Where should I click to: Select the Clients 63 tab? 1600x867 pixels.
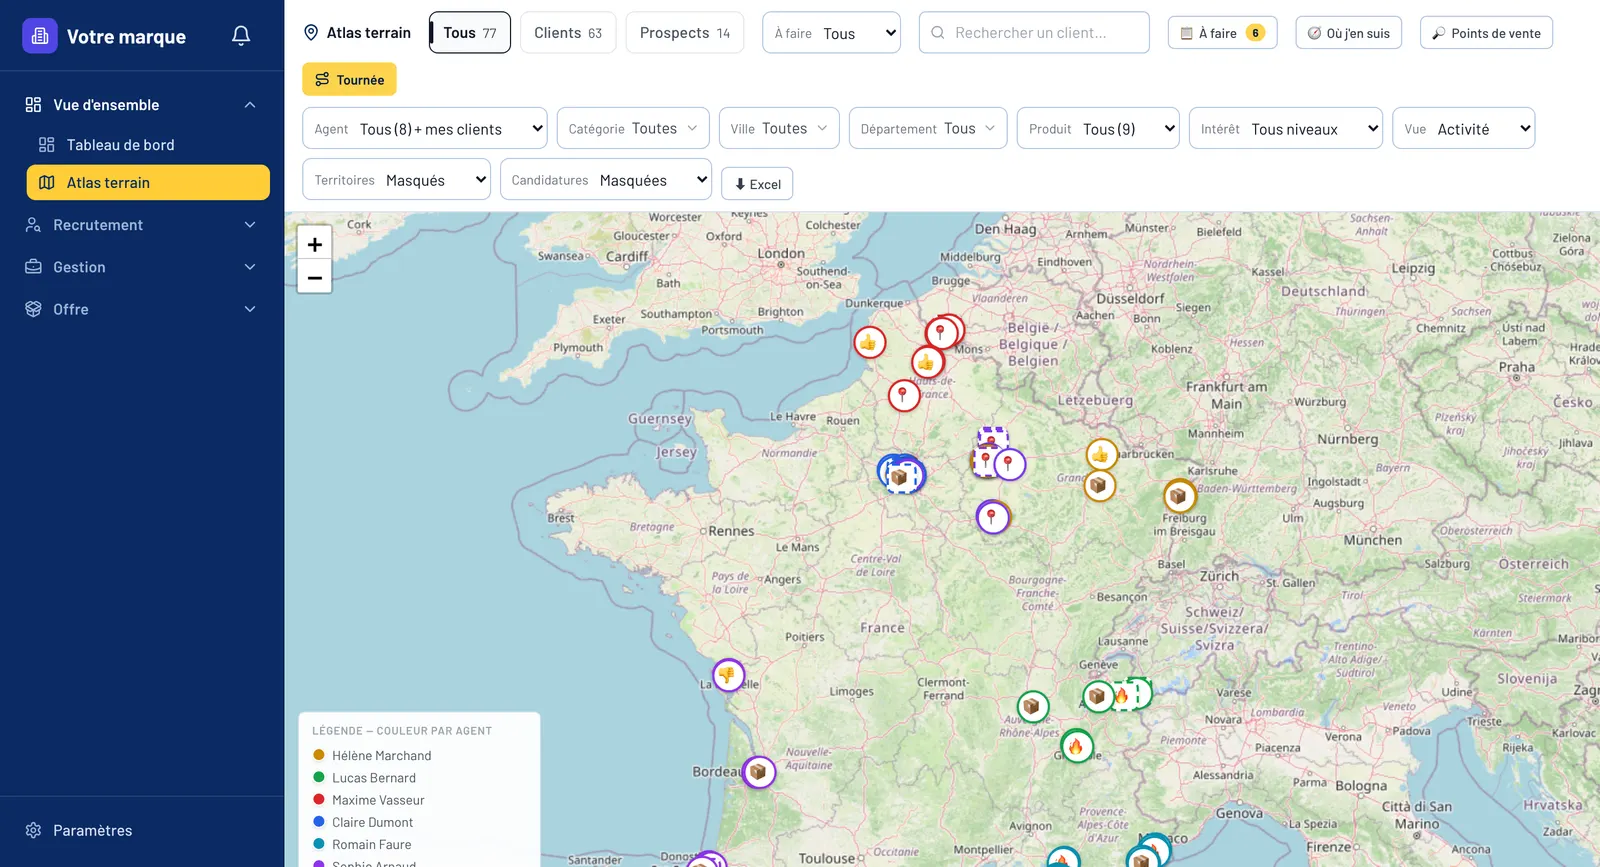pos(568,33)
